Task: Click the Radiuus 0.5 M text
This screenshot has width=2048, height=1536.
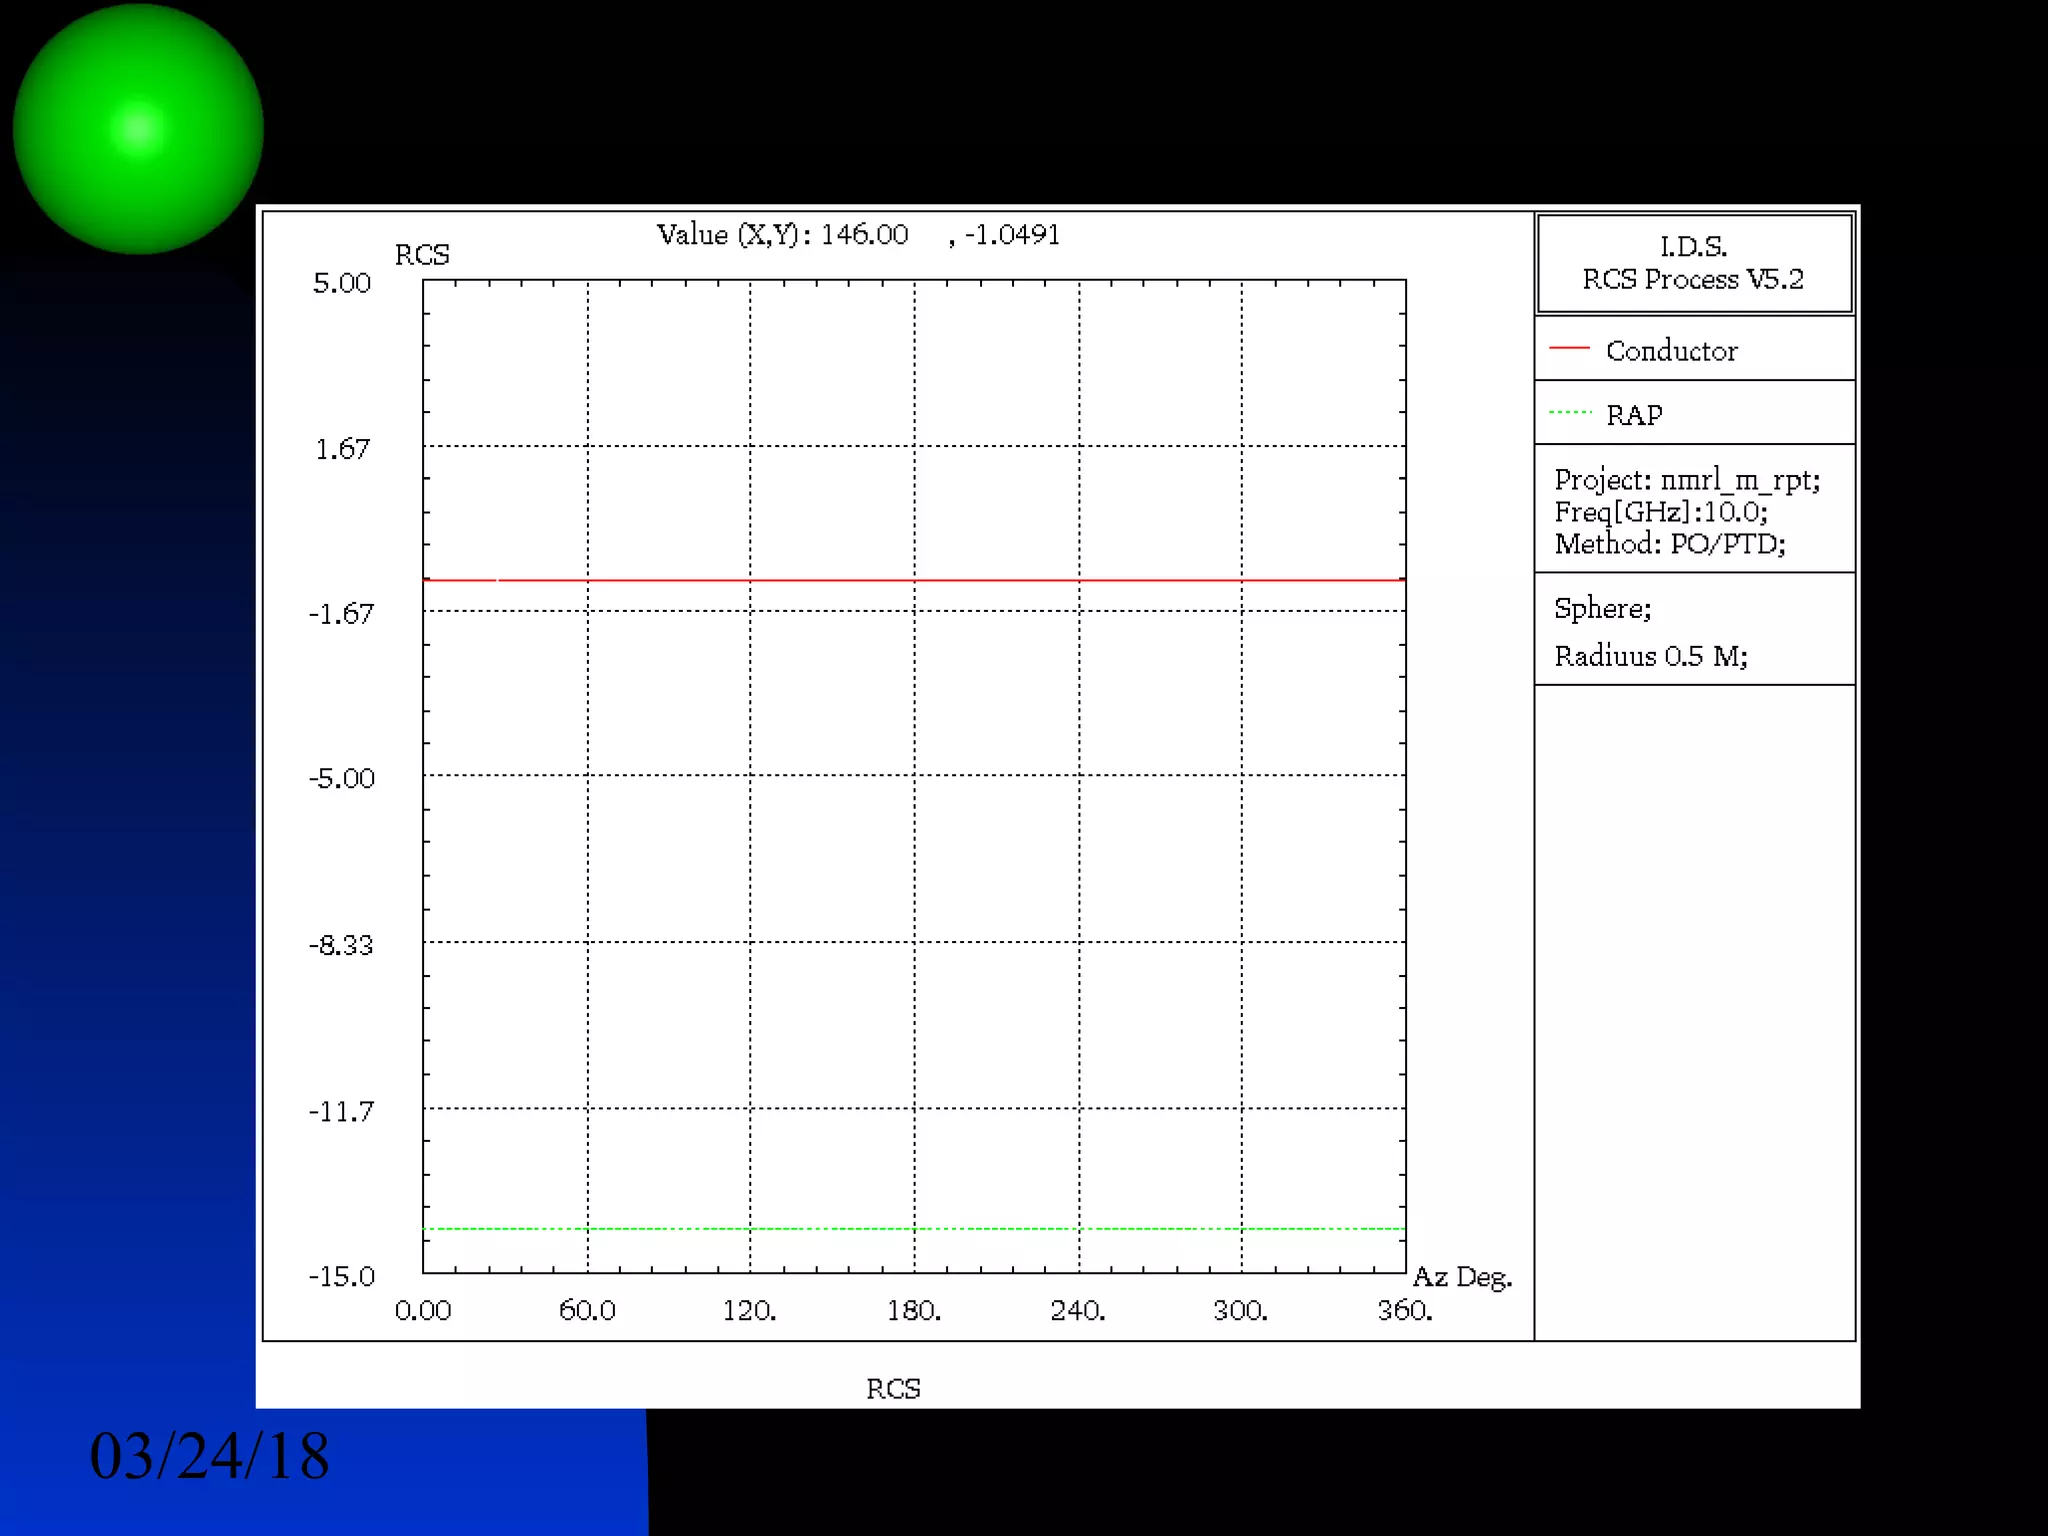Action: pos(1650,656)
